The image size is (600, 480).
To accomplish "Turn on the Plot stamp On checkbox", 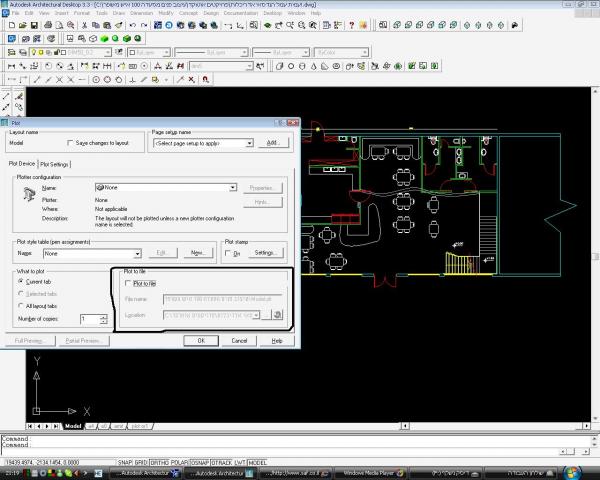I will tap(228, 253).
